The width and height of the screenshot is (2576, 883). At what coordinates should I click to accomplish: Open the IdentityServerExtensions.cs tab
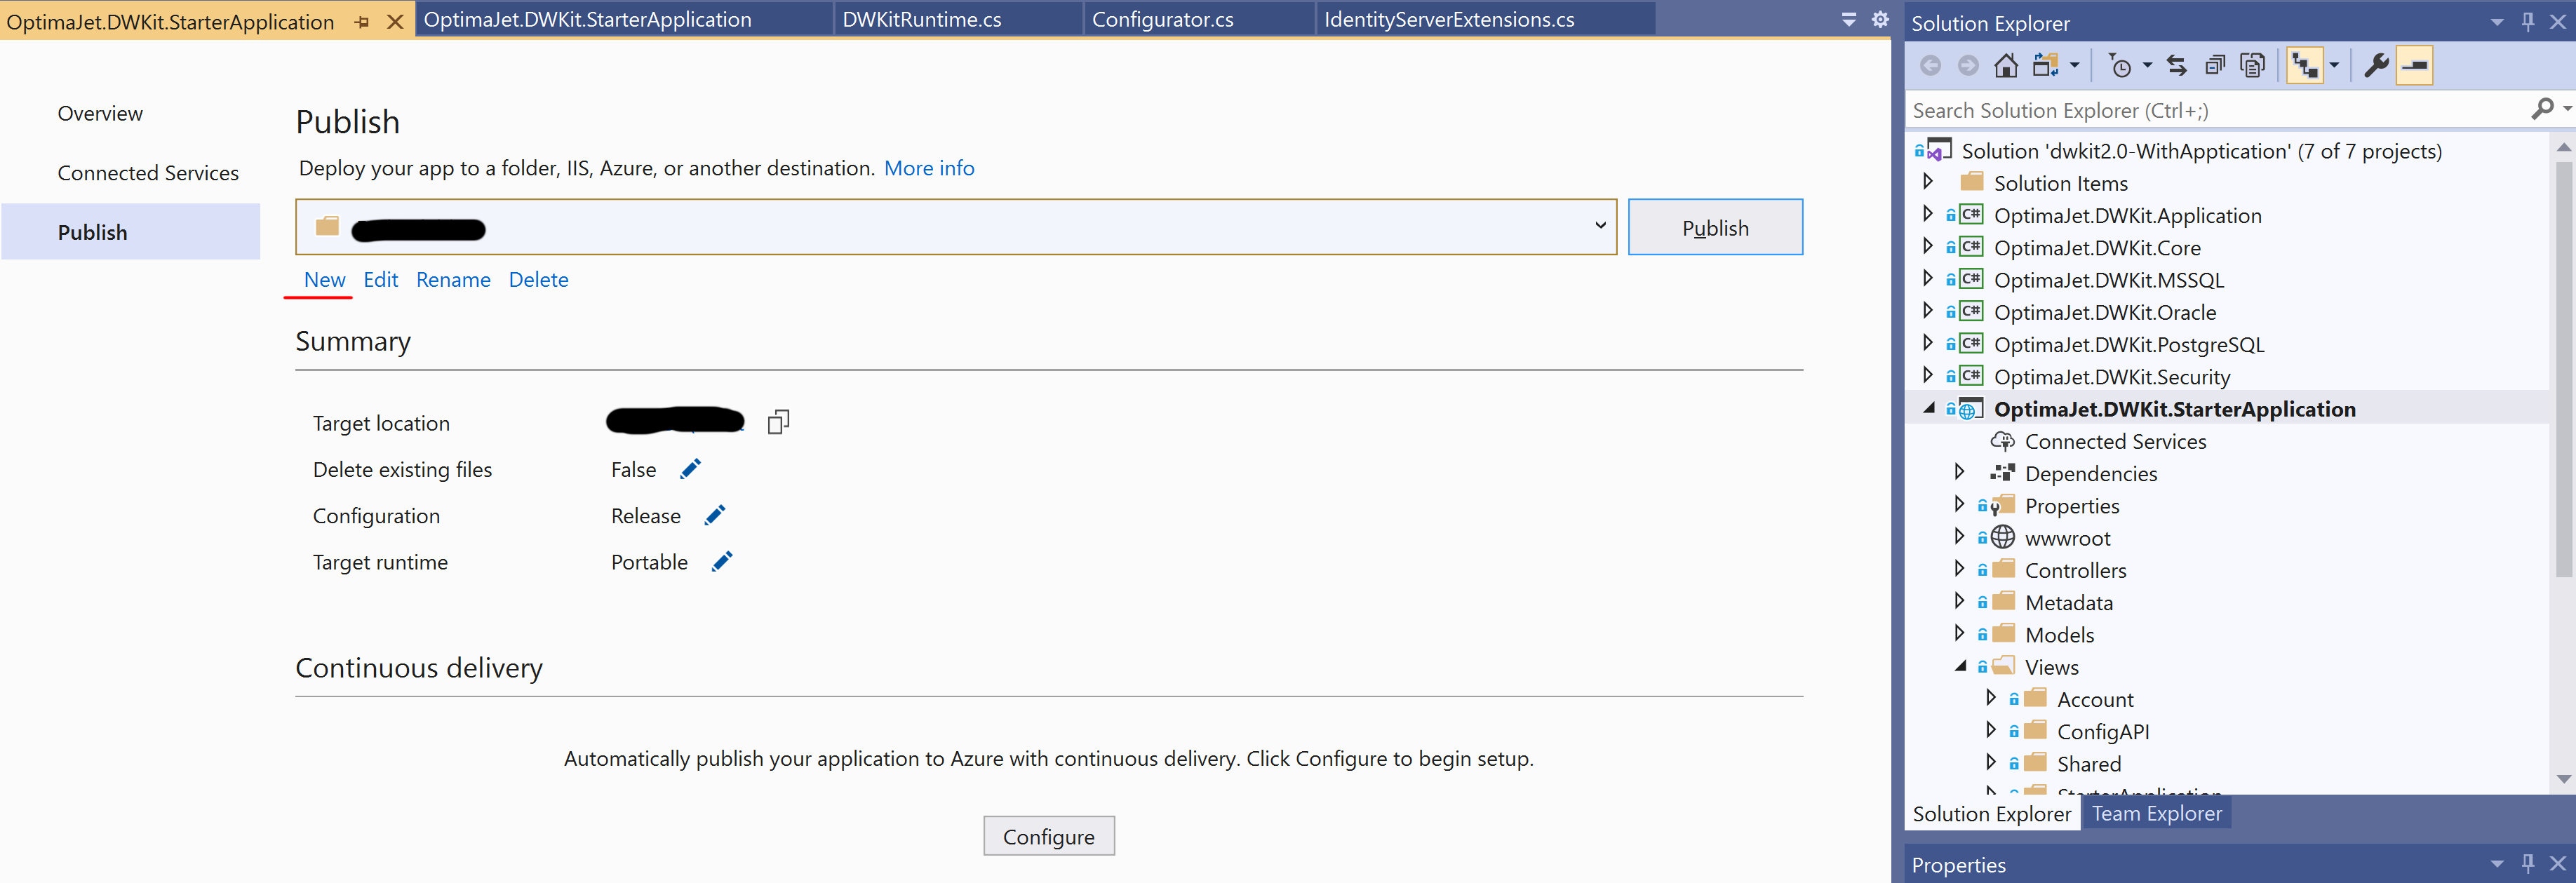click(1484, 19)
